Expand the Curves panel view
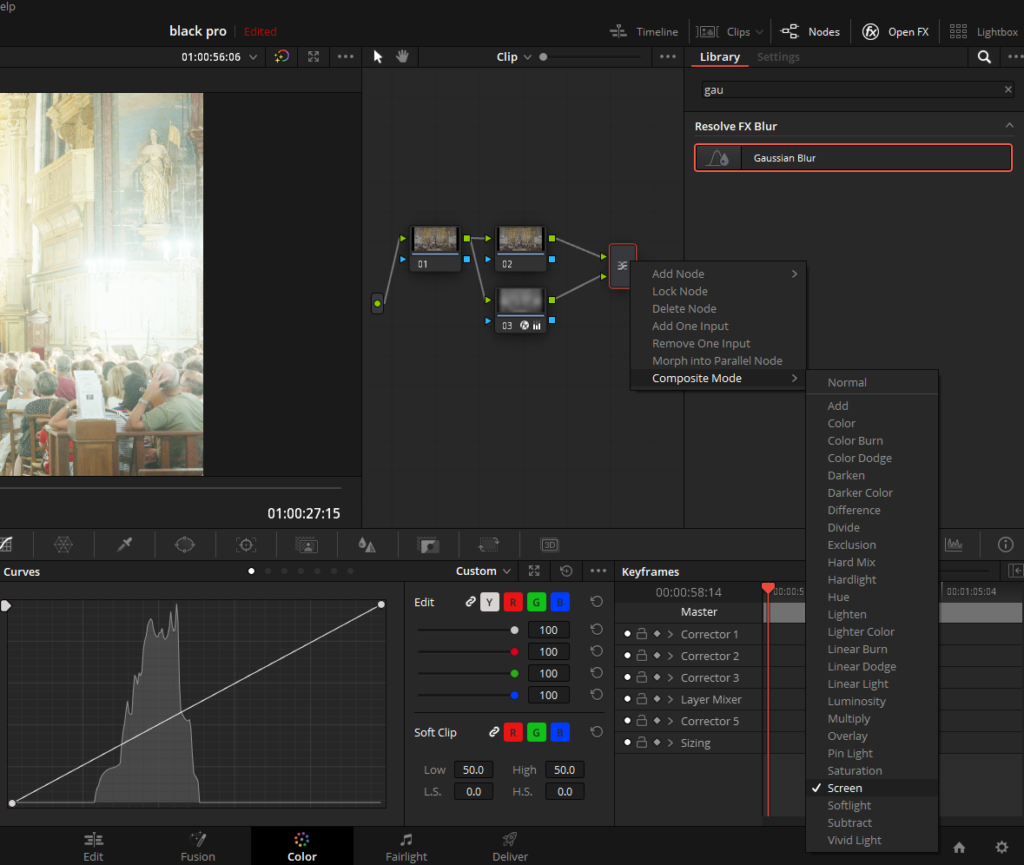Image resolution: width=1024 pixels, height=865 pixels. (x=534, y=571)
